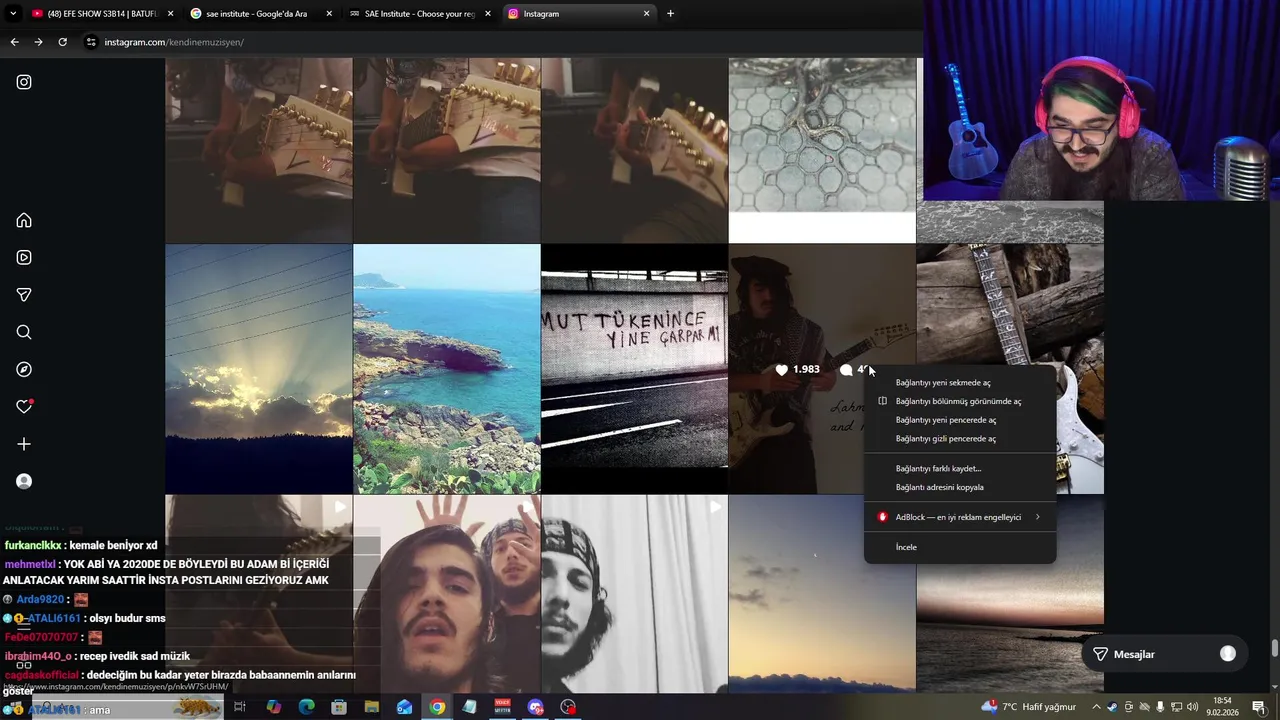
Task: Open Microsoft Store from taskbar
Action: 339,707
